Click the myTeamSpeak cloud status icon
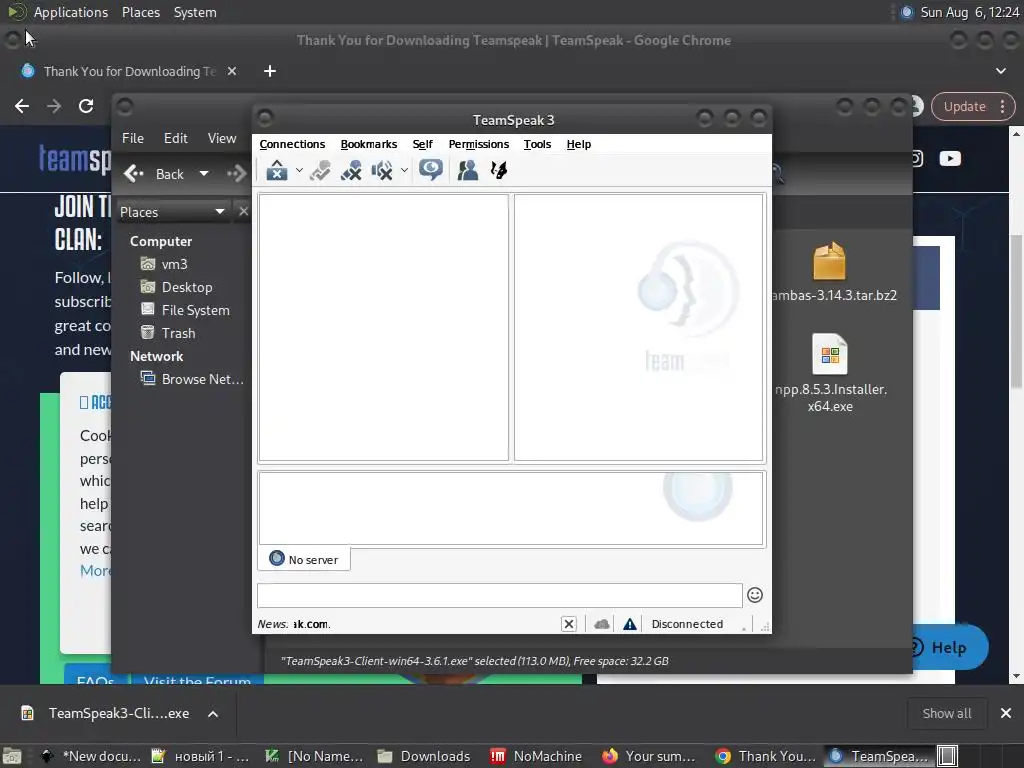This screenshot has height=768, width=1024. click(x=601, y=624)
